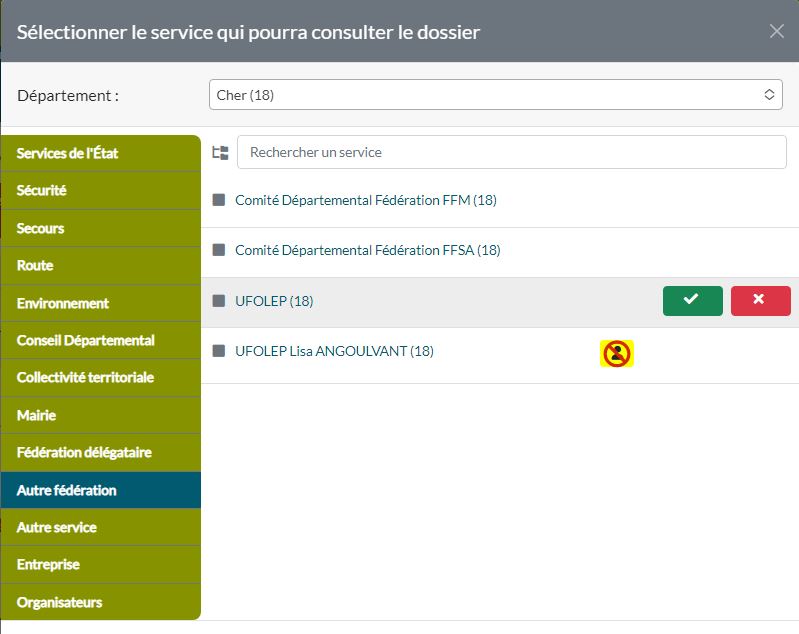
Task: Select UFOLEP Lisa ANGOULVANT (18) service name
Action: point(334,351)
